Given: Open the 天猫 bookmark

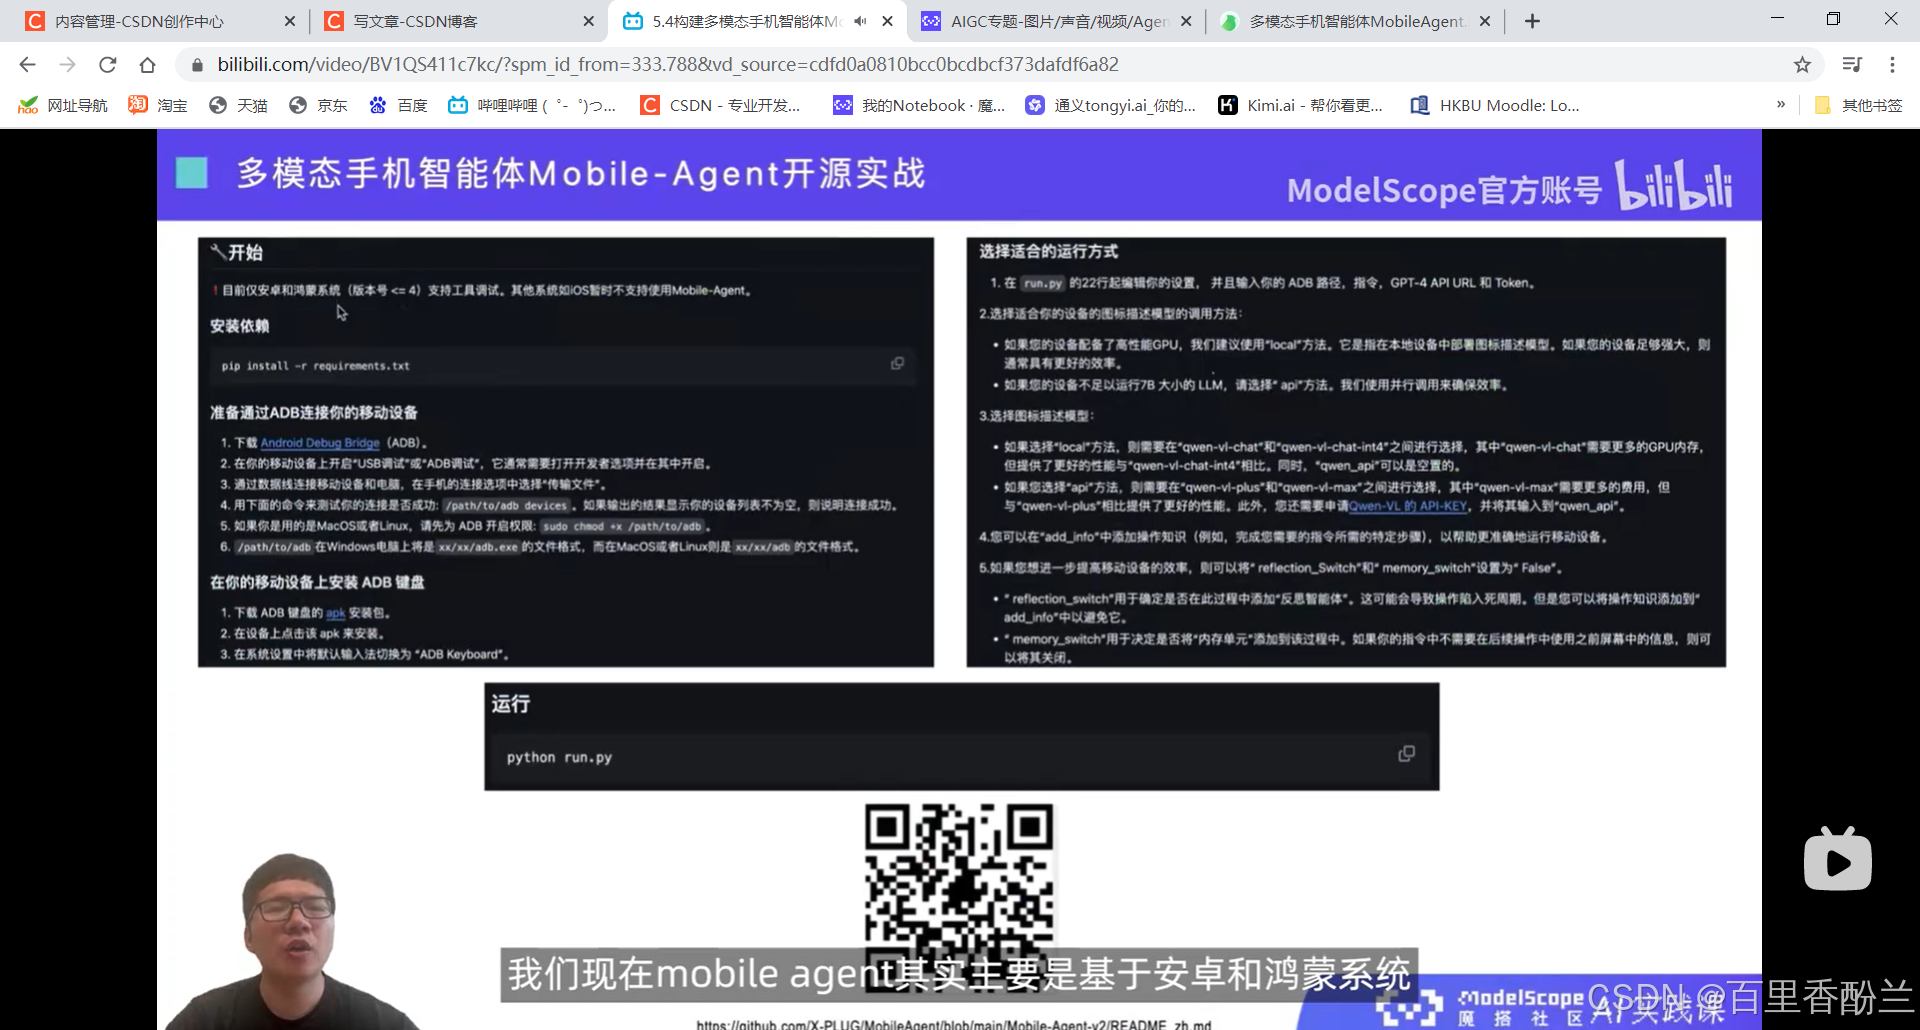Looking at the screenshot, I should coord(238,105).
